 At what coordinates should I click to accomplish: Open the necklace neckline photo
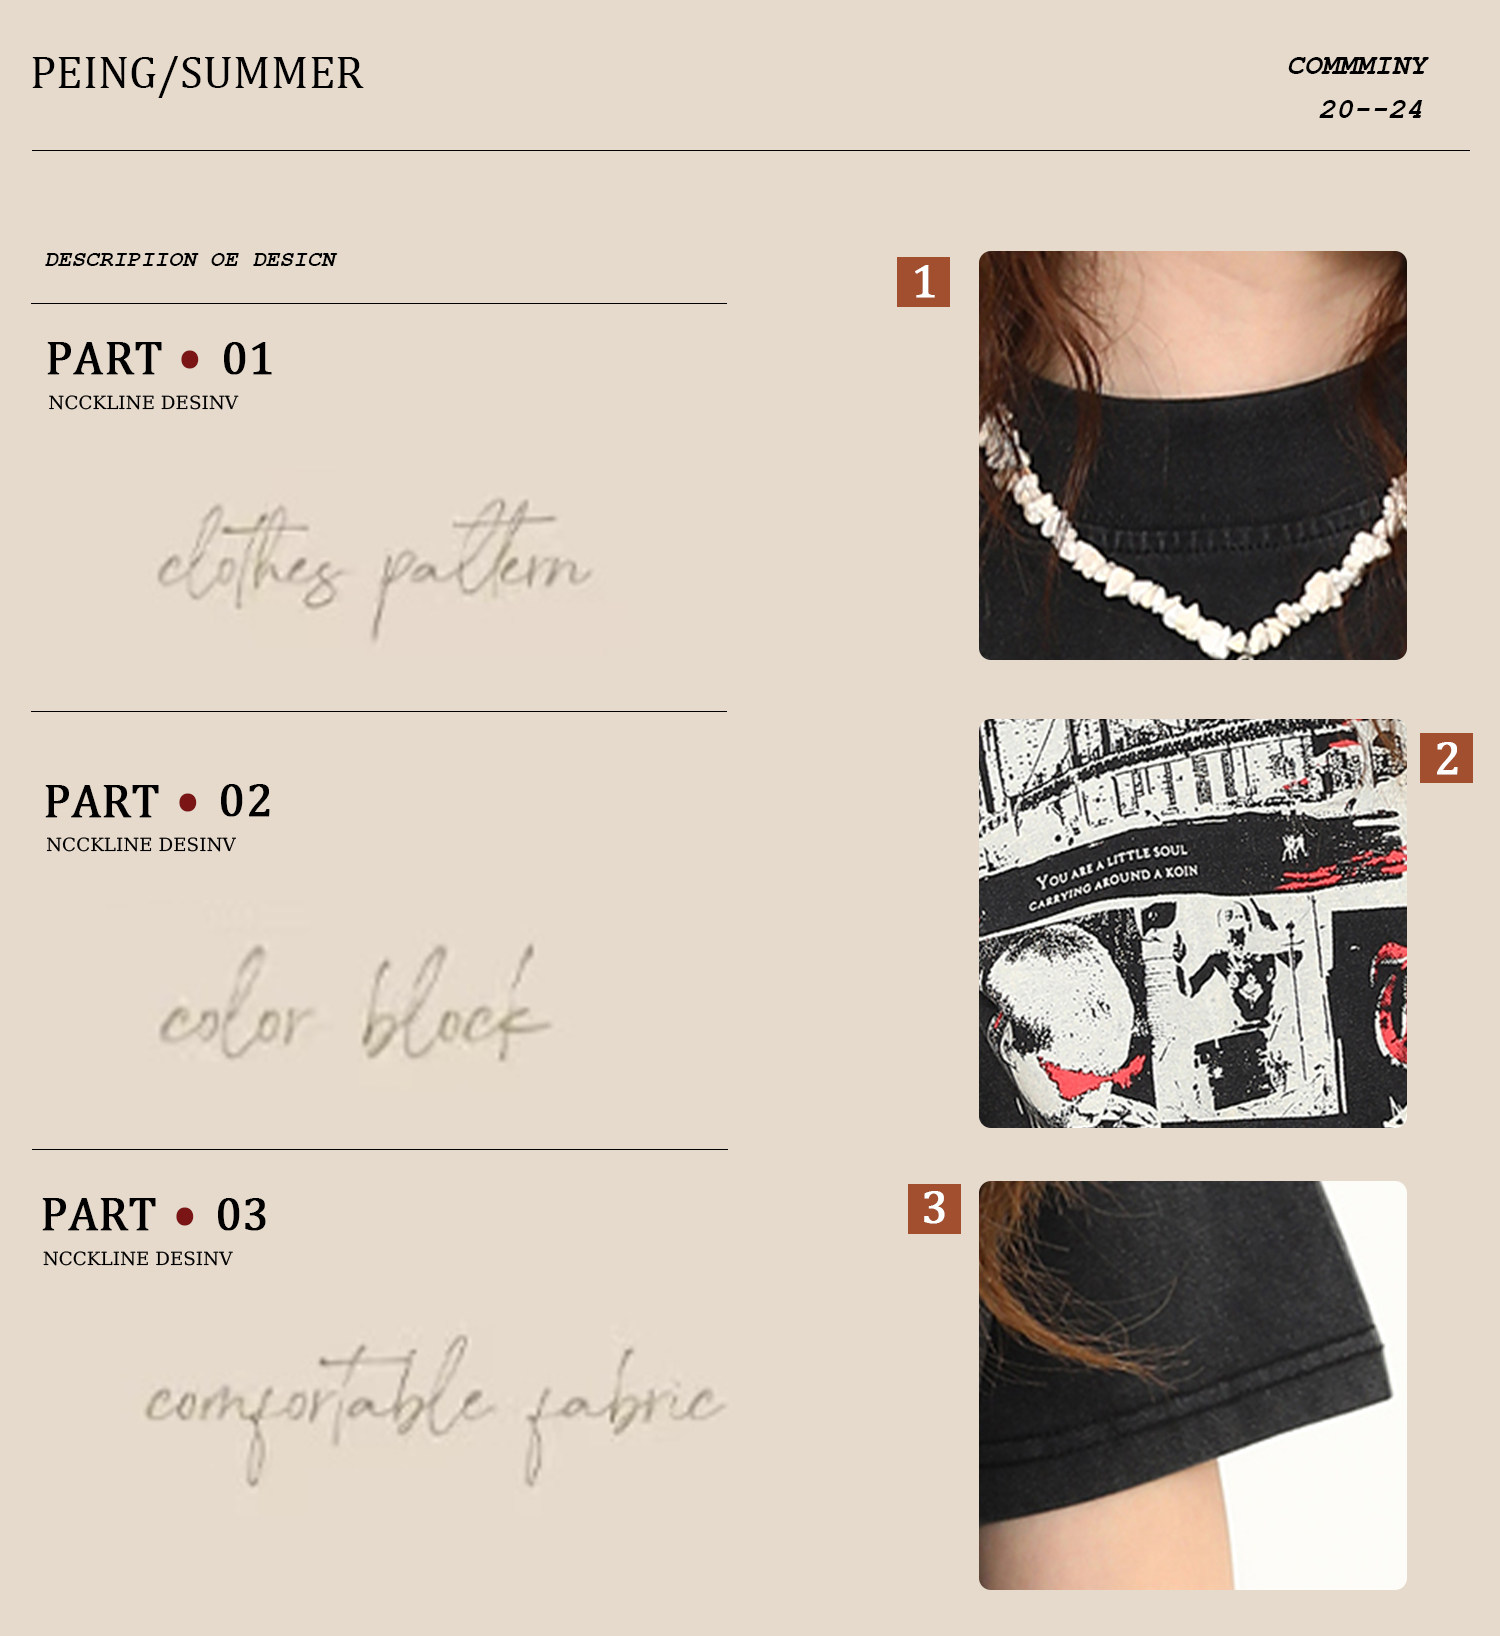(1193, 455)
